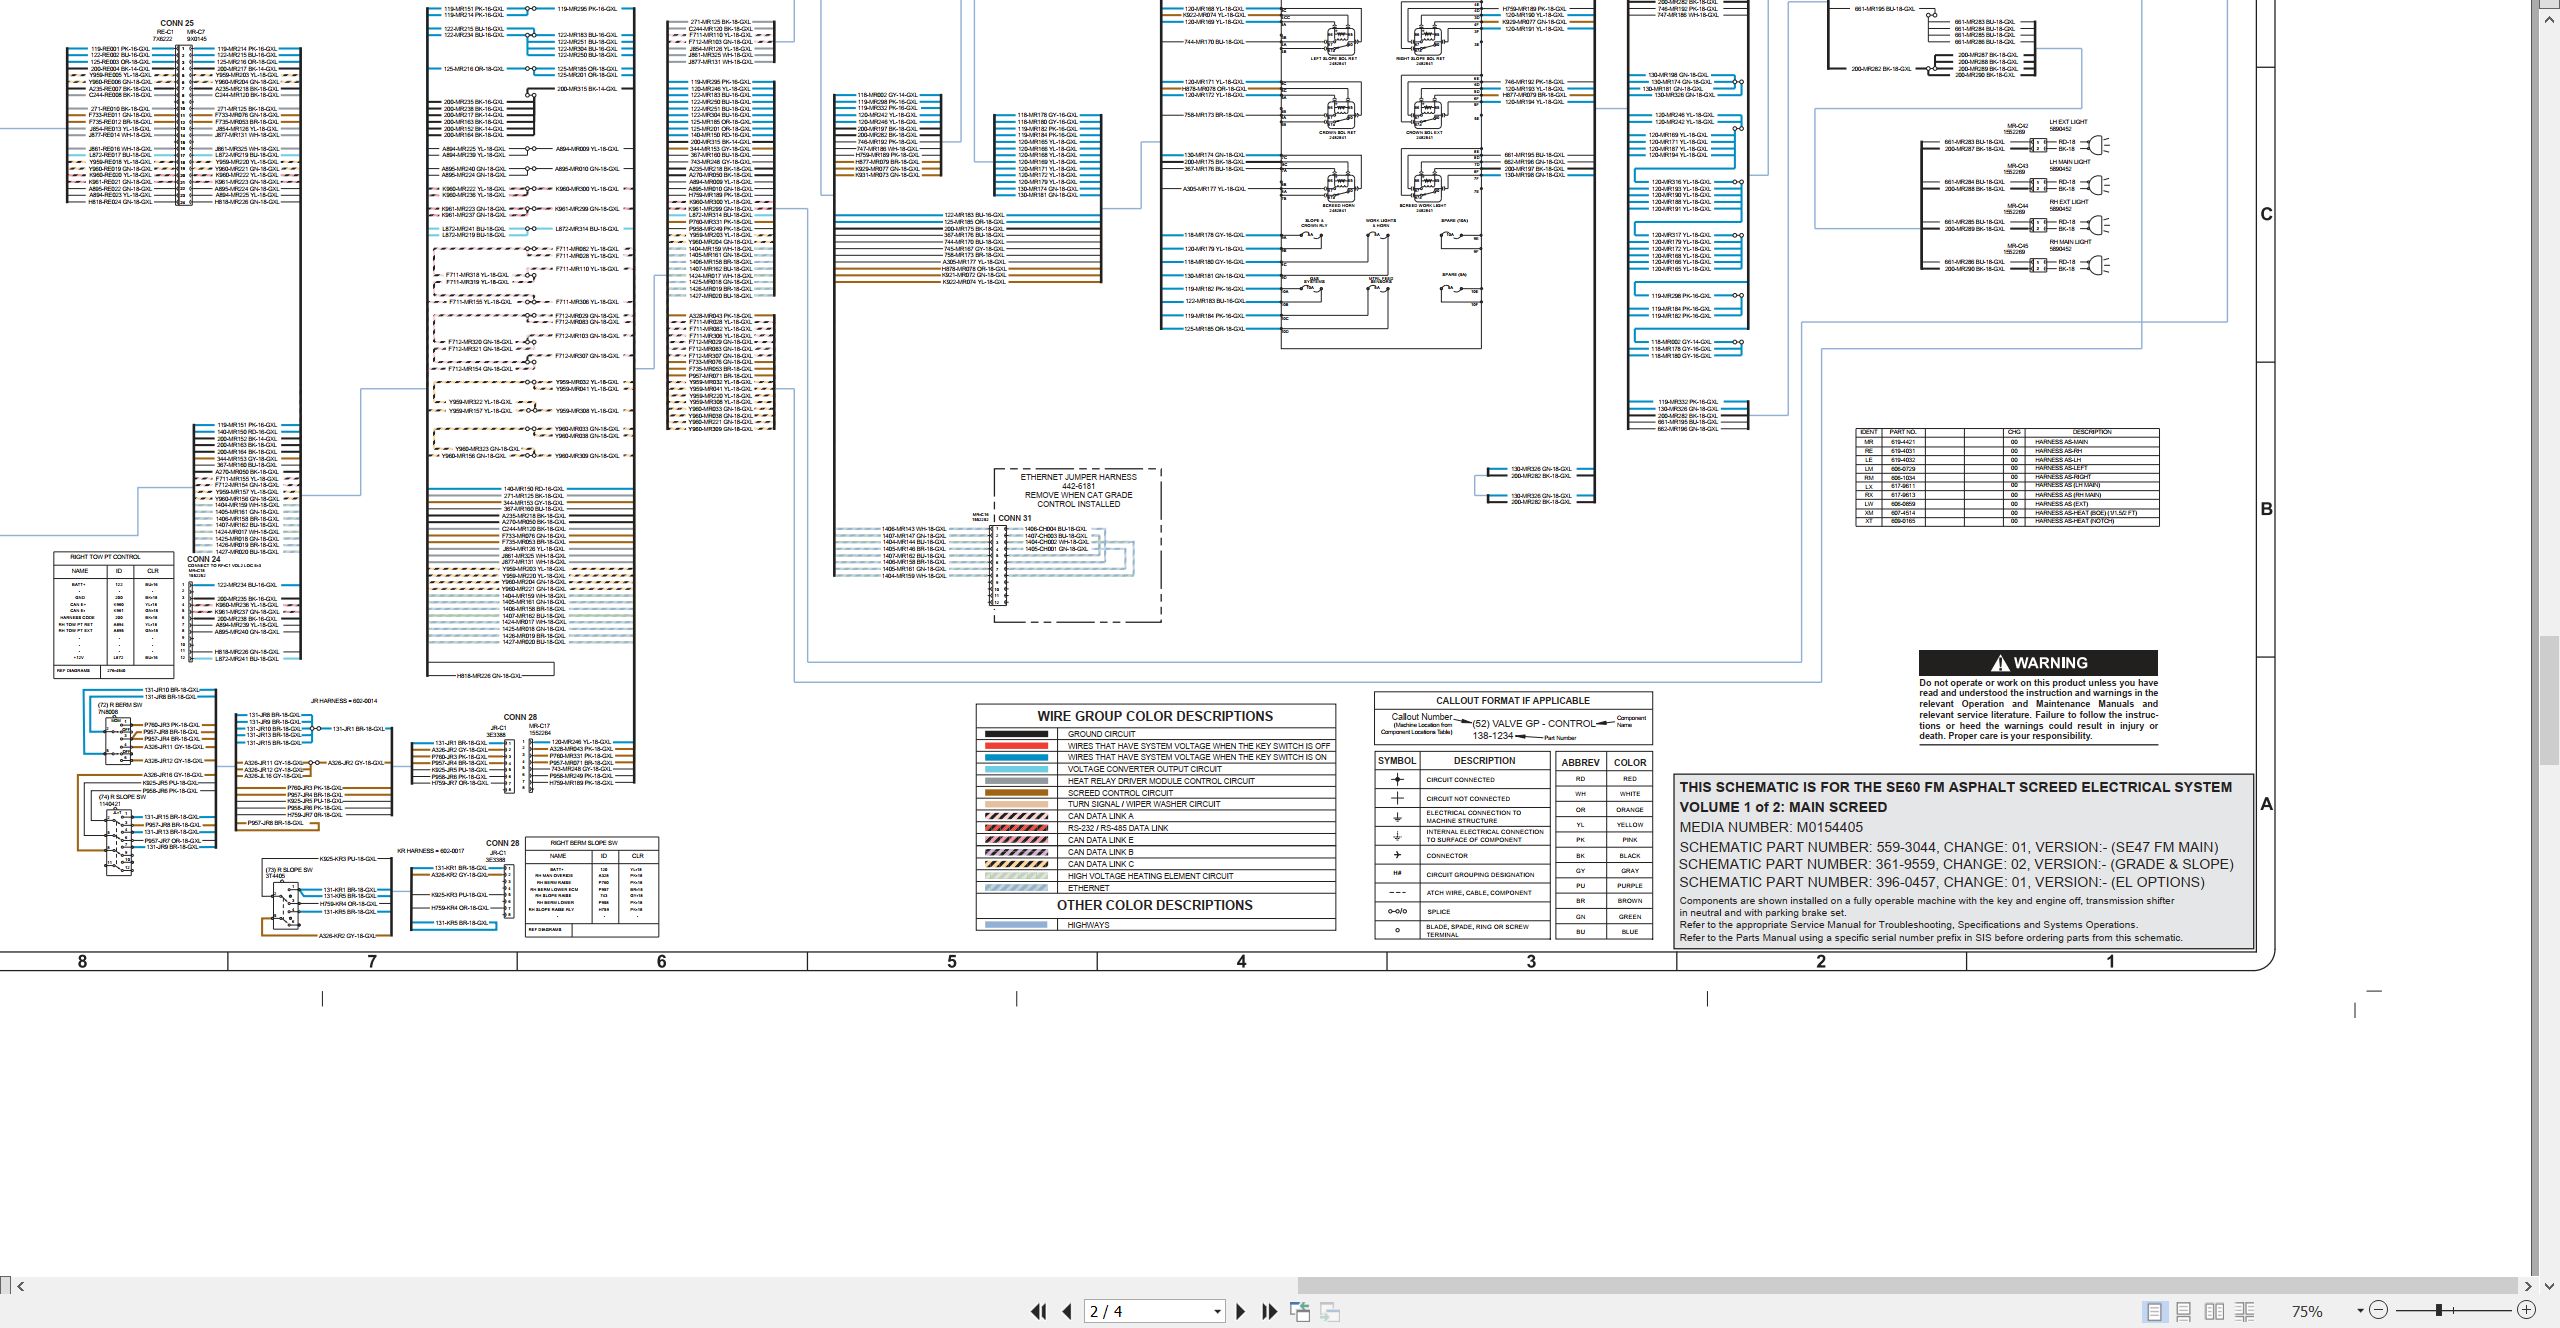This screenshot has width=2560, height=1328.
Task: Click the vertical scrollbar thumb
Action: click(x=2551, y=700)
